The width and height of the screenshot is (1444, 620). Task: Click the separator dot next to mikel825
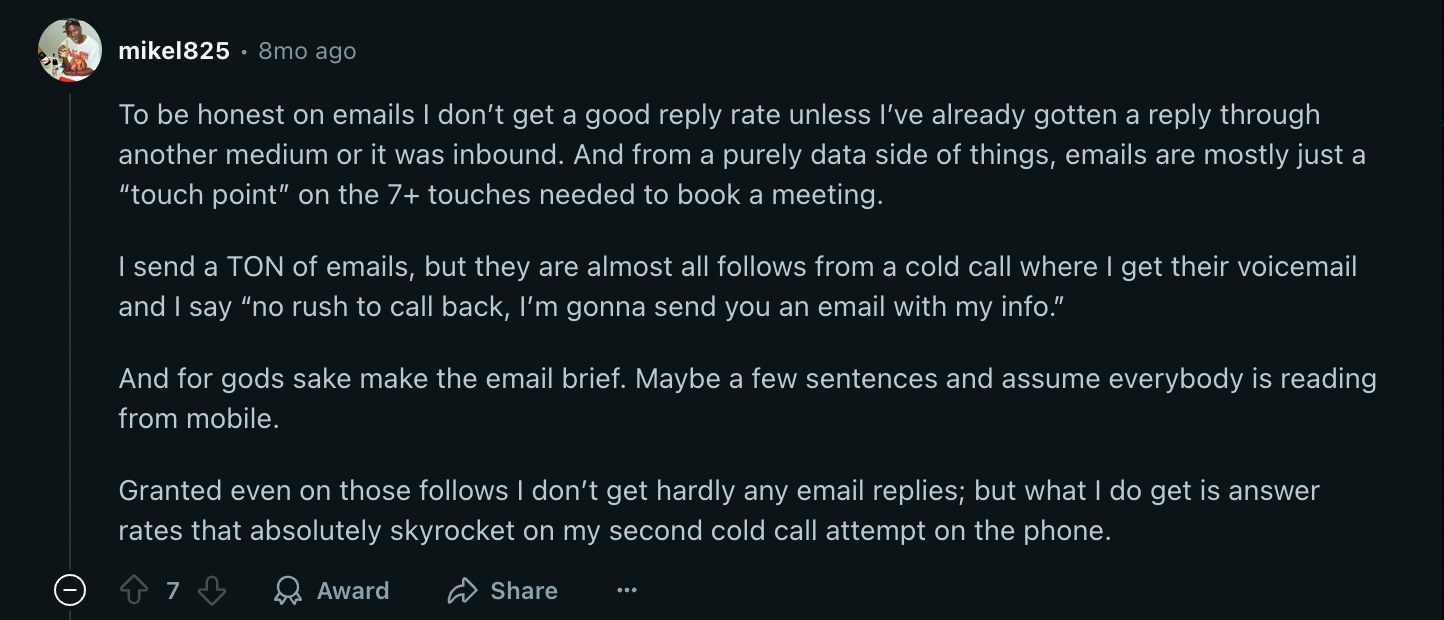[245, 53]
